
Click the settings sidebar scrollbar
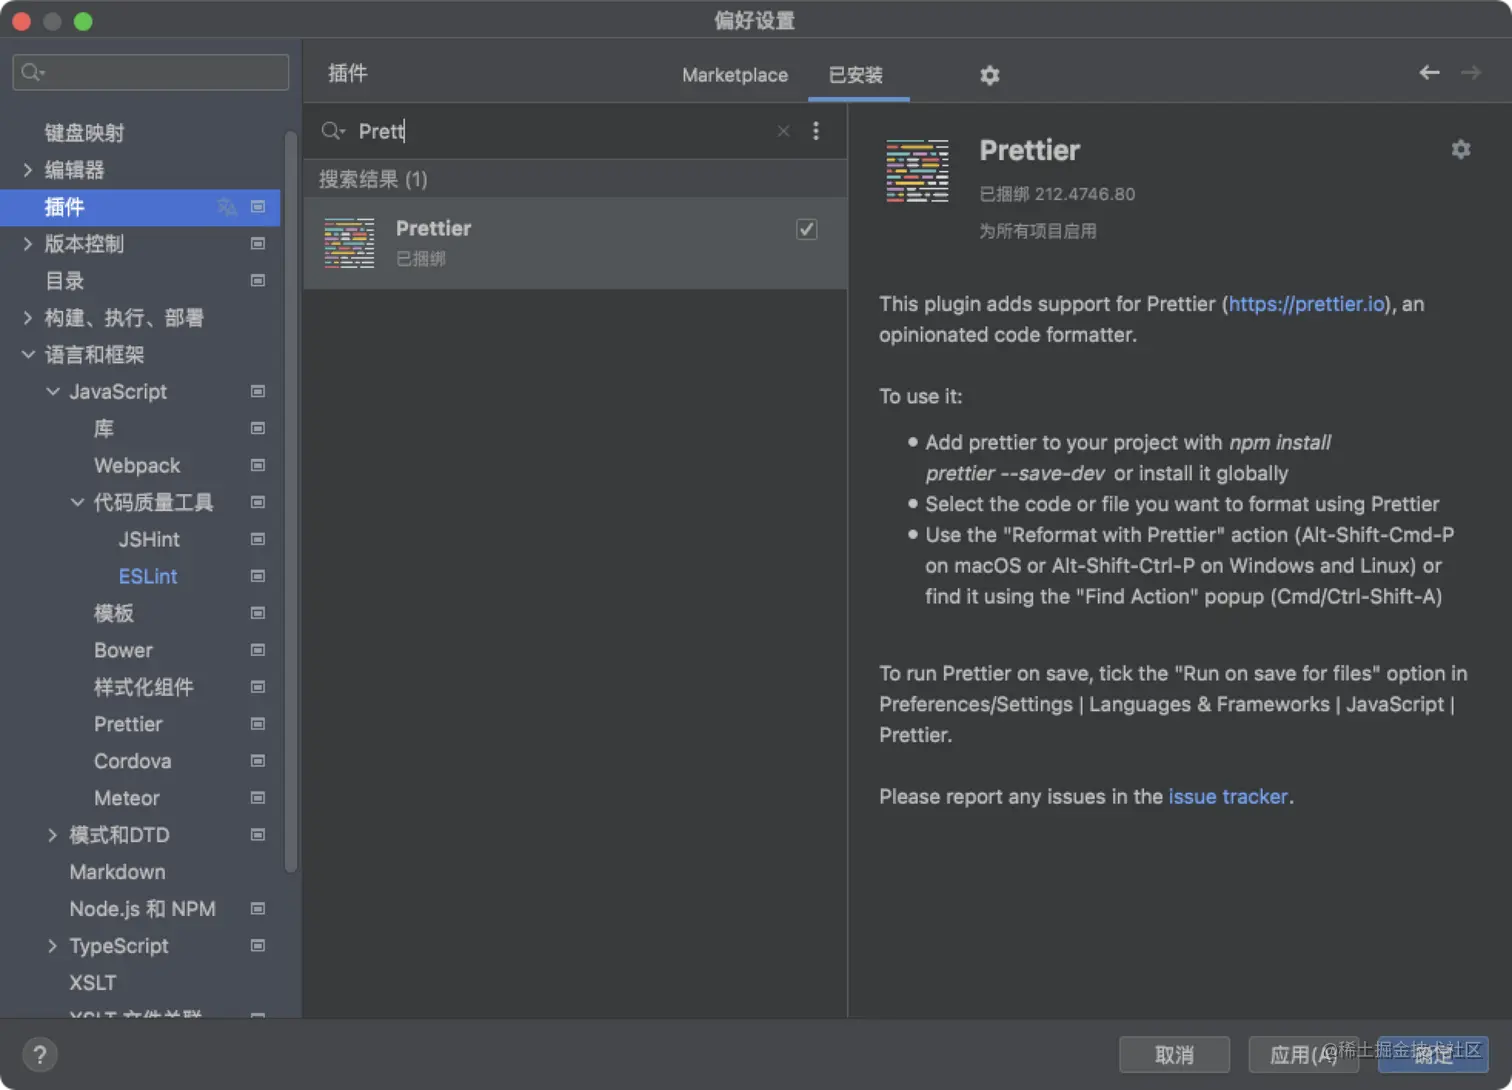click(x=291, y=500)
